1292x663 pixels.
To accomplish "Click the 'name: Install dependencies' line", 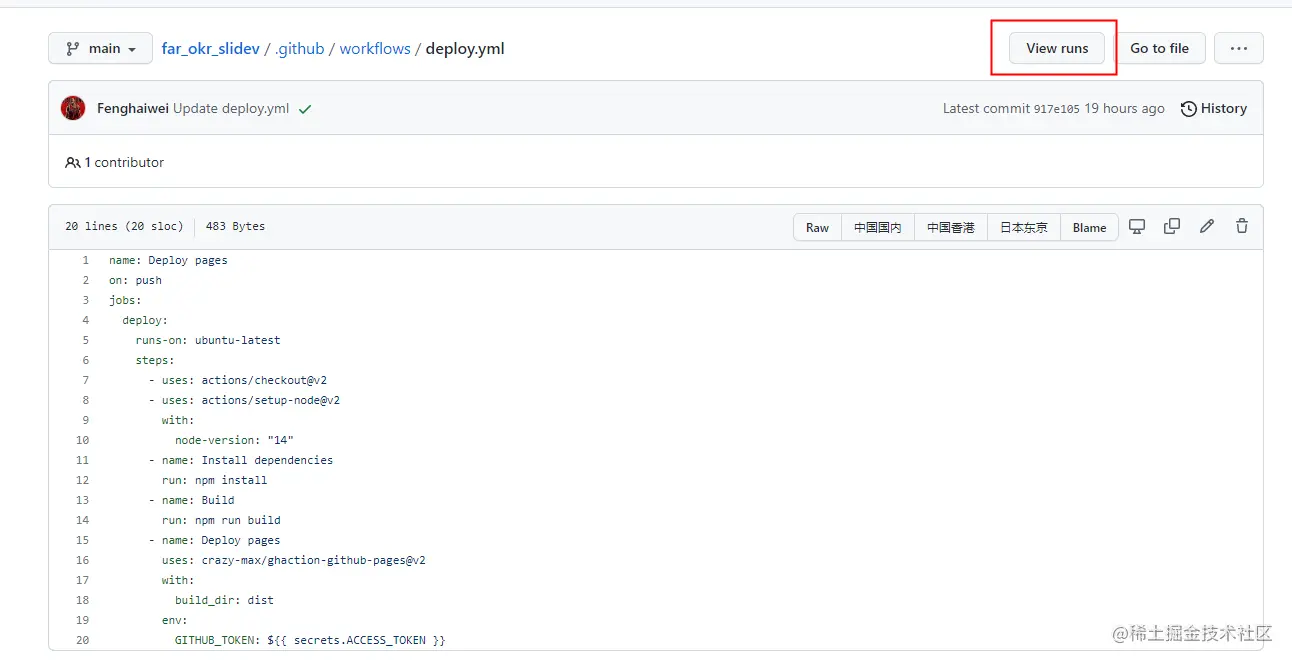I will point(241,460).
